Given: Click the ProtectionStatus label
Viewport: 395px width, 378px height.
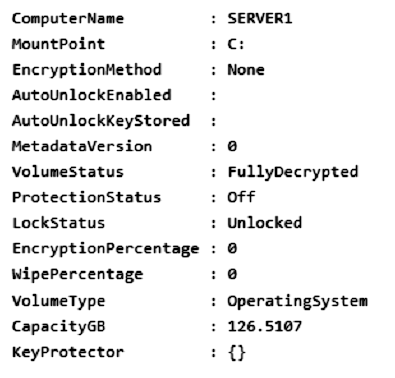Looking at the screenshot, I should coord(87,197).
